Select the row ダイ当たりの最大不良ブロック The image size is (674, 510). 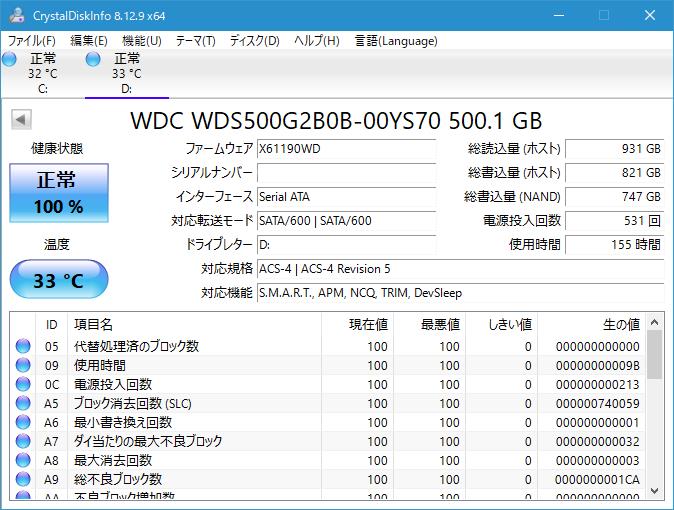point(328,441)
